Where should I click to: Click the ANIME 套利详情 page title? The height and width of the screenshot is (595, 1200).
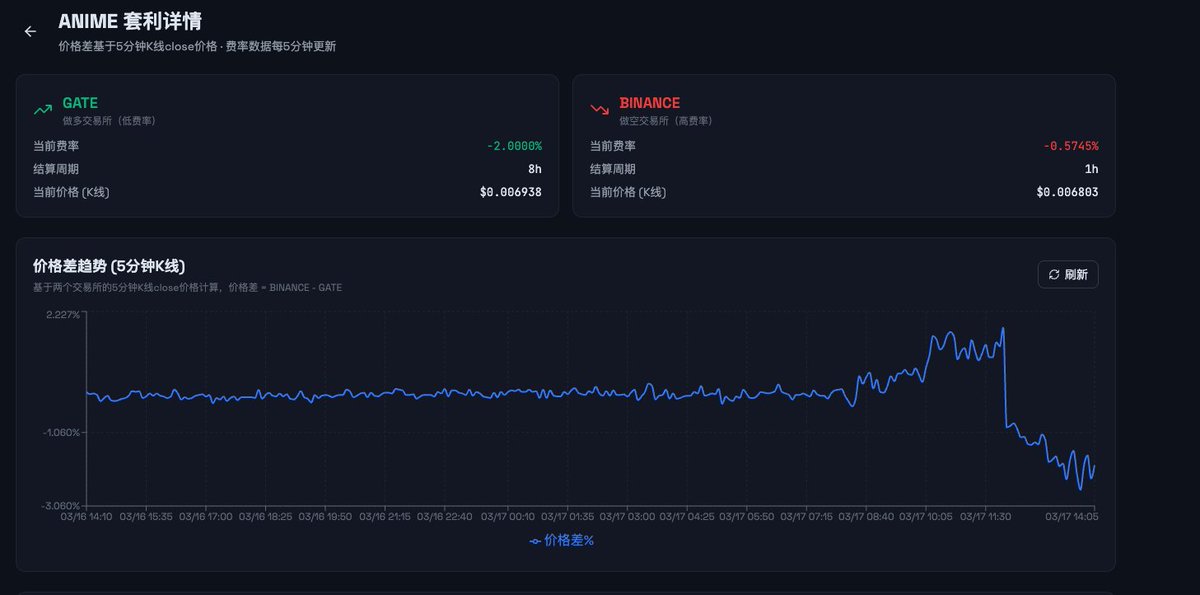130,22
